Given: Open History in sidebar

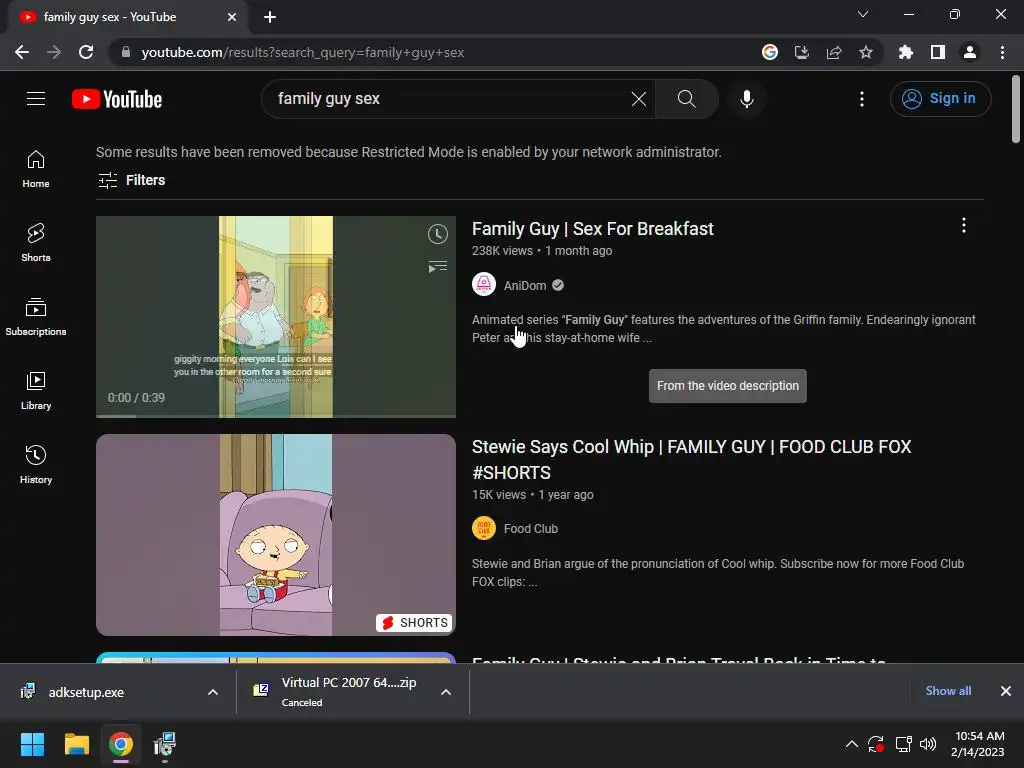Looking at the screenshot, I should pyautogui.click(x=36, y=464).
